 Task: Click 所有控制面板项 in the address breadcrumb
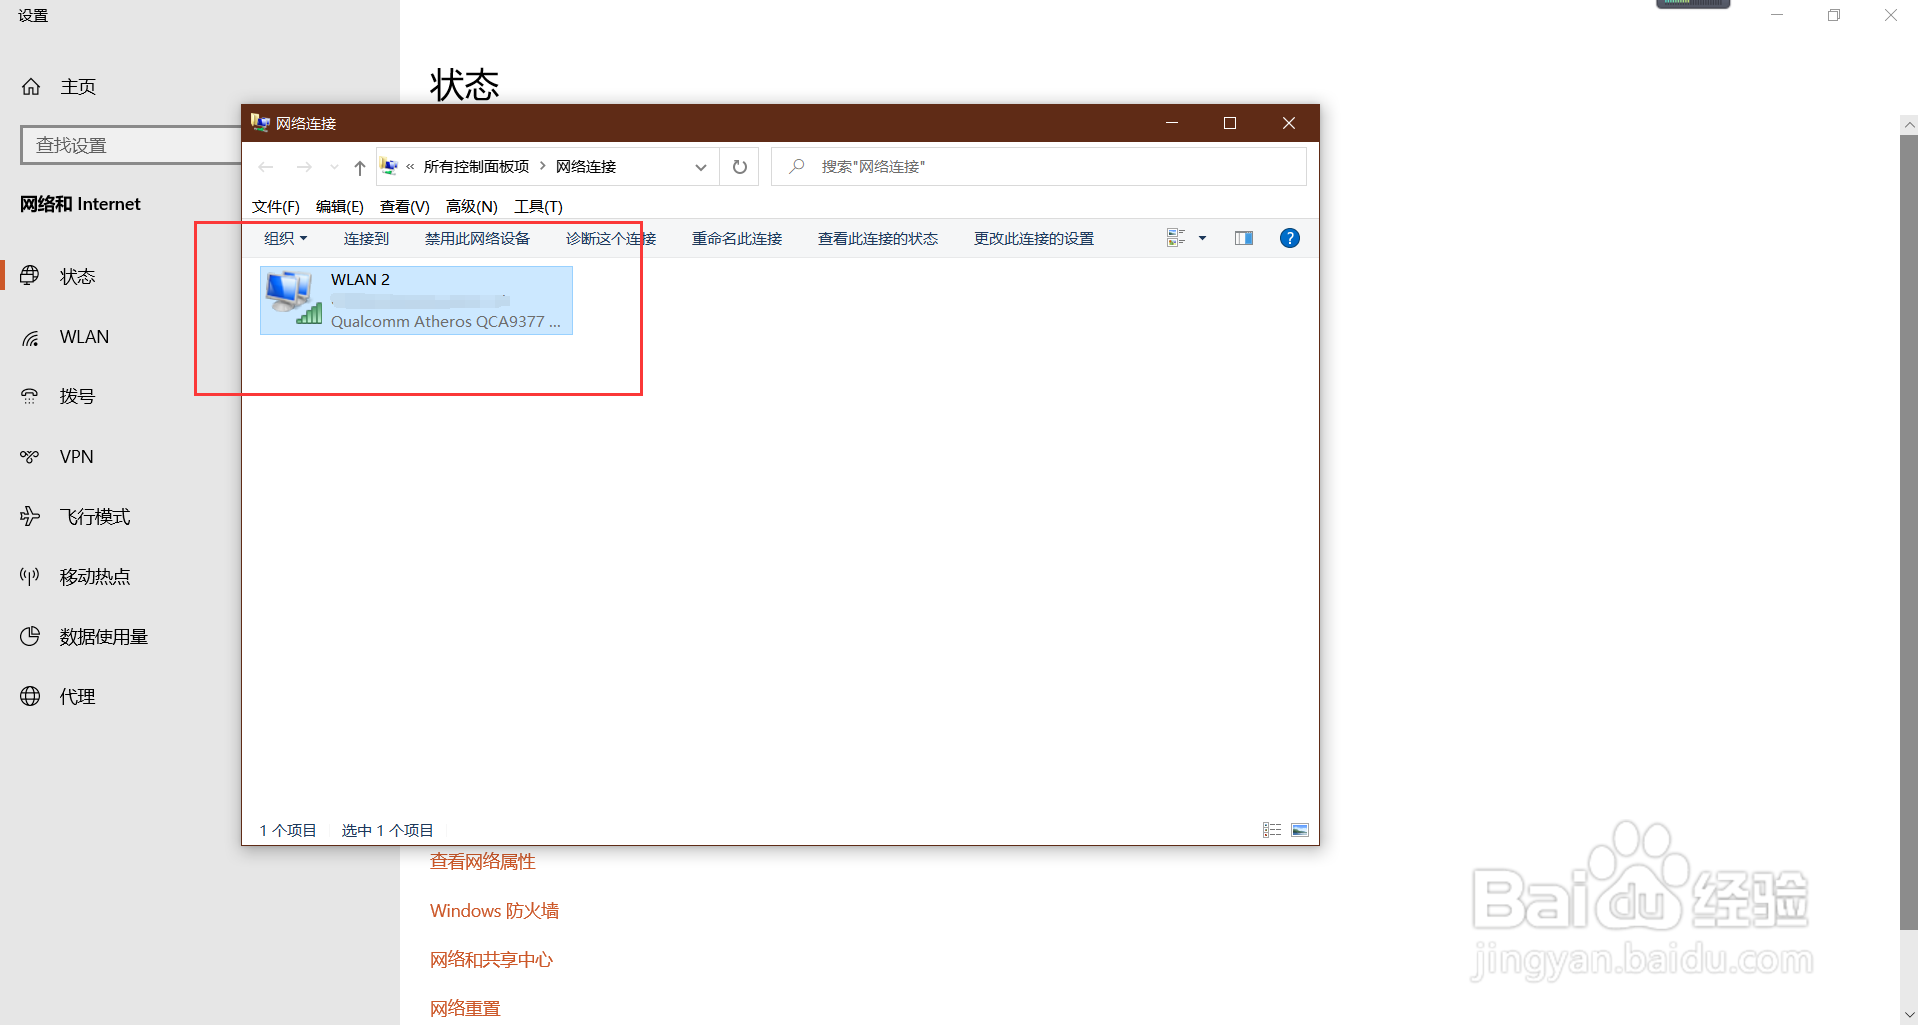(x=476, y=167)
